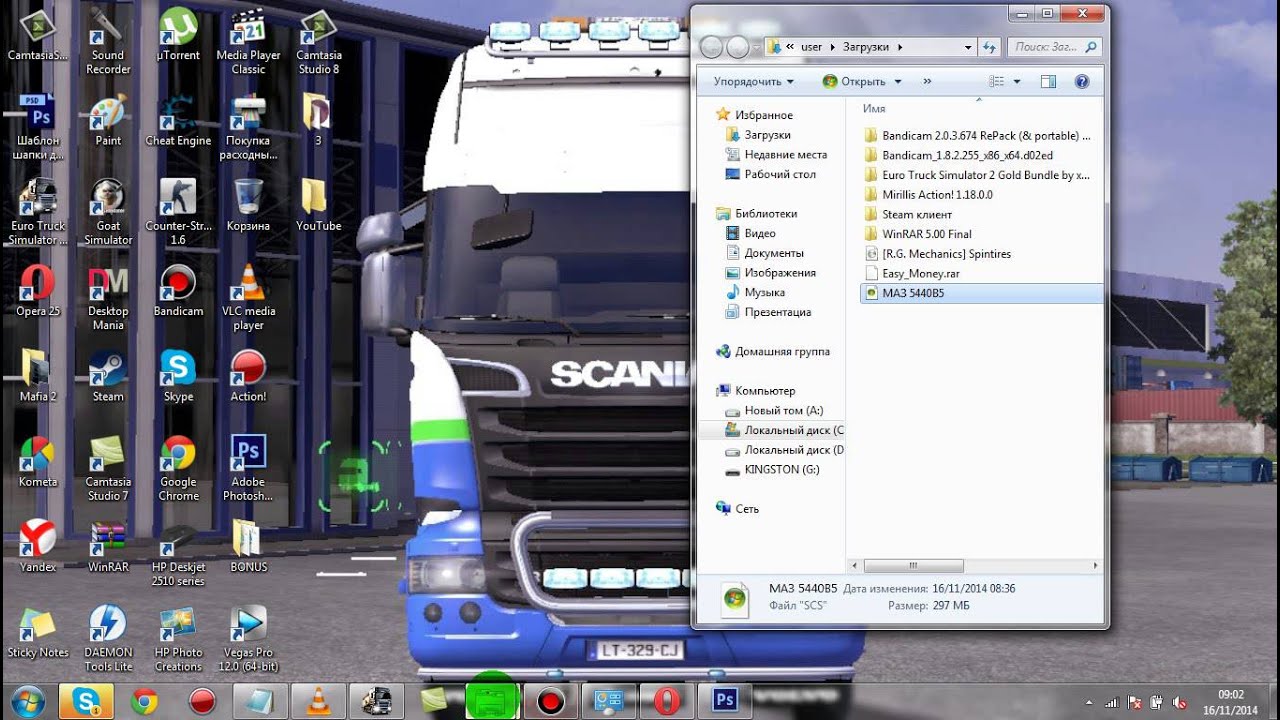Open the view options dropdown arrow
The height and width of the screenshot is (720, 1280).
point(1017,81)
